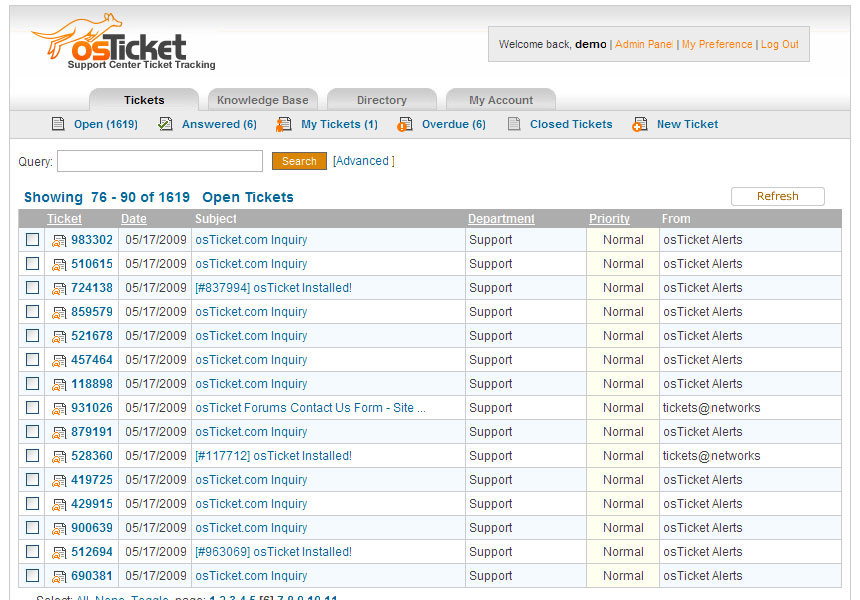
Task: Click the Overdue tickets alarm icon
Action: click(404, 124)
